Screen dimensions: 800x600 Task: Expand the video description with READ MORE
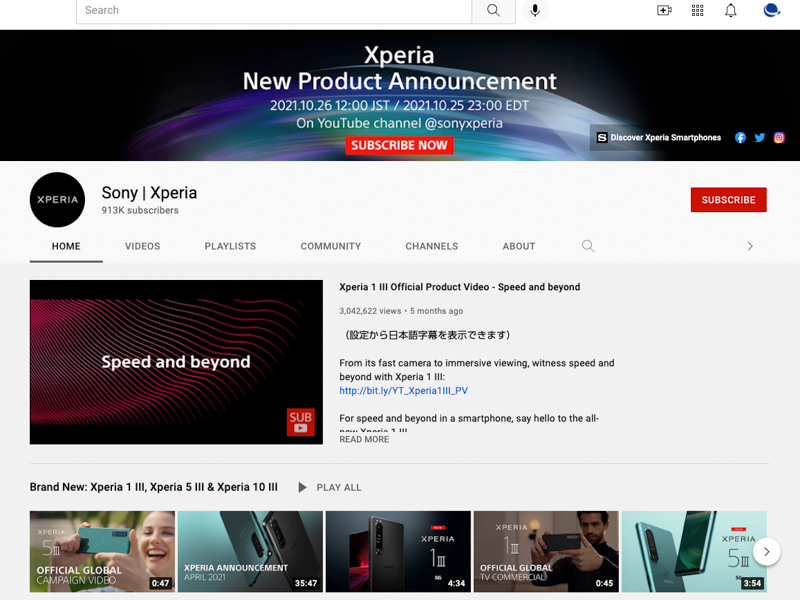click(x=364, y=439)
